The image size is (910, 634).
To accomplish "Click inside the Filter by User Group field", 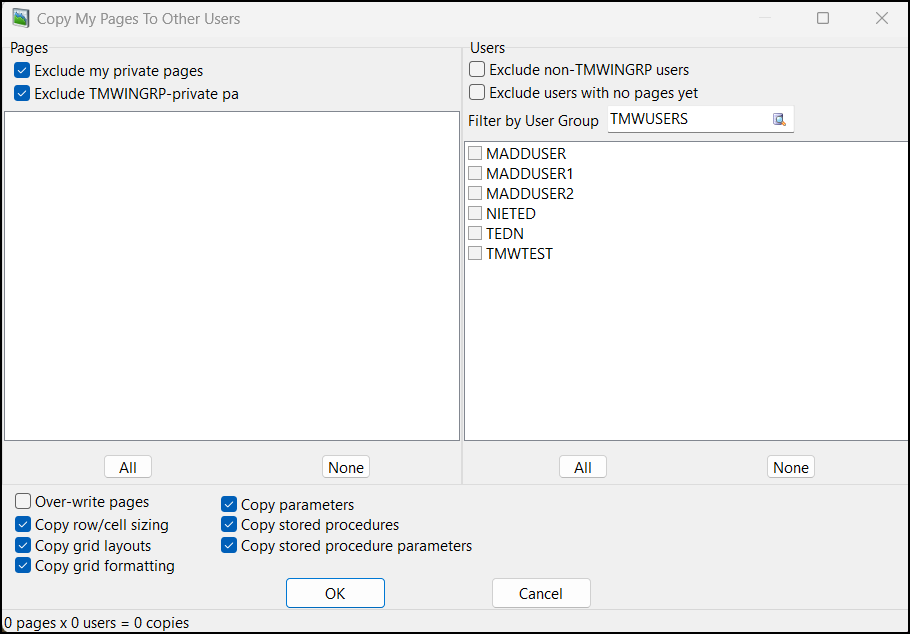I will [690, 118].
